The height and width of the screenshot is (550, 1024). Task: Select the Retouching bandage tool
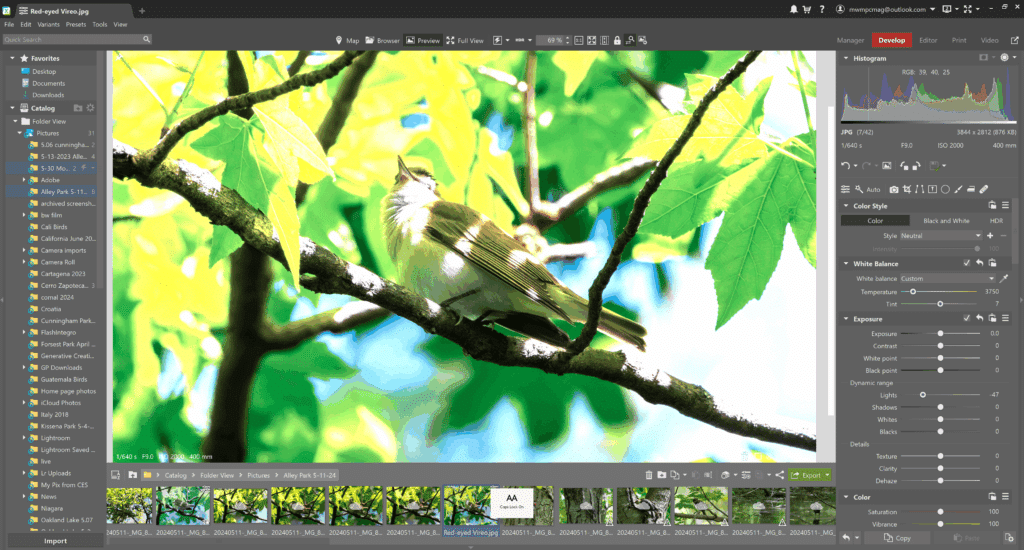pyautogui.click(x=984, y=189)
